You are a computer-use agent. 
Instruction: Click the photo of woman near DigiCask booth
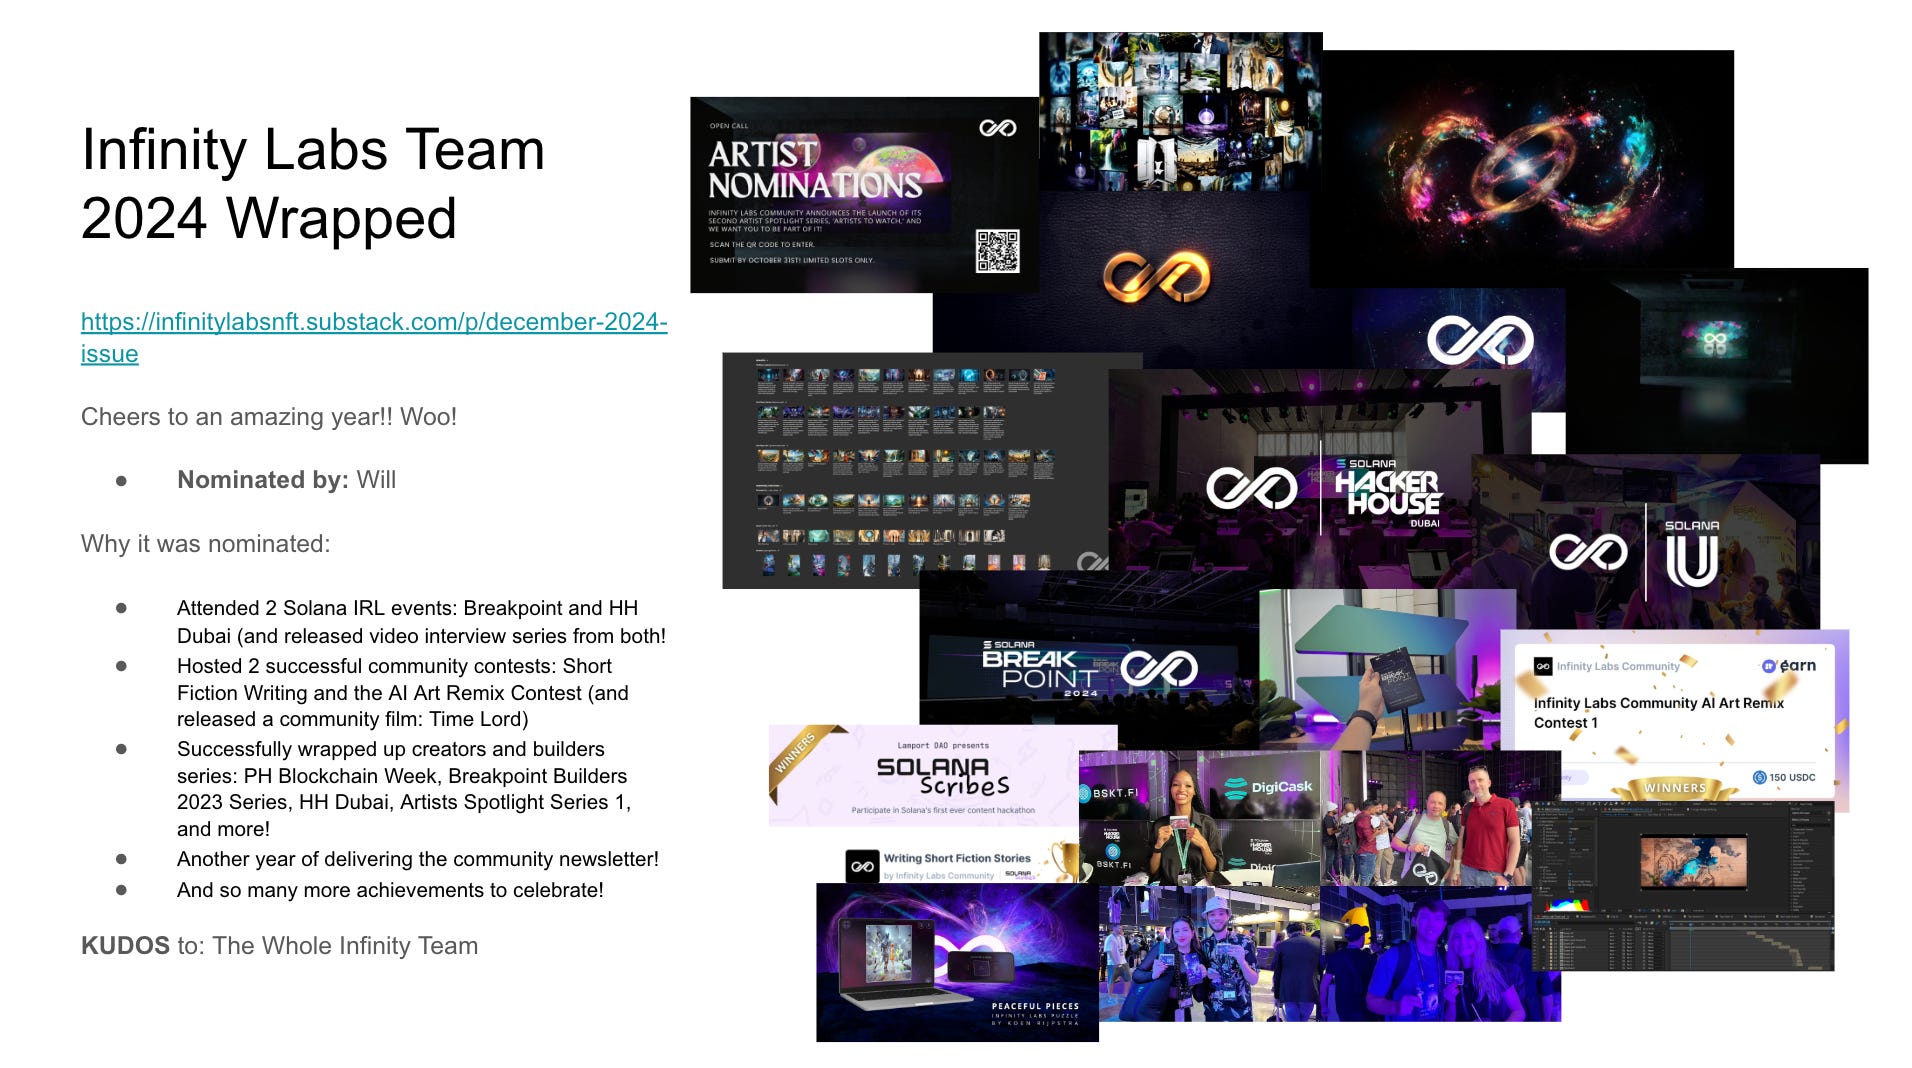pos(1200,818)
